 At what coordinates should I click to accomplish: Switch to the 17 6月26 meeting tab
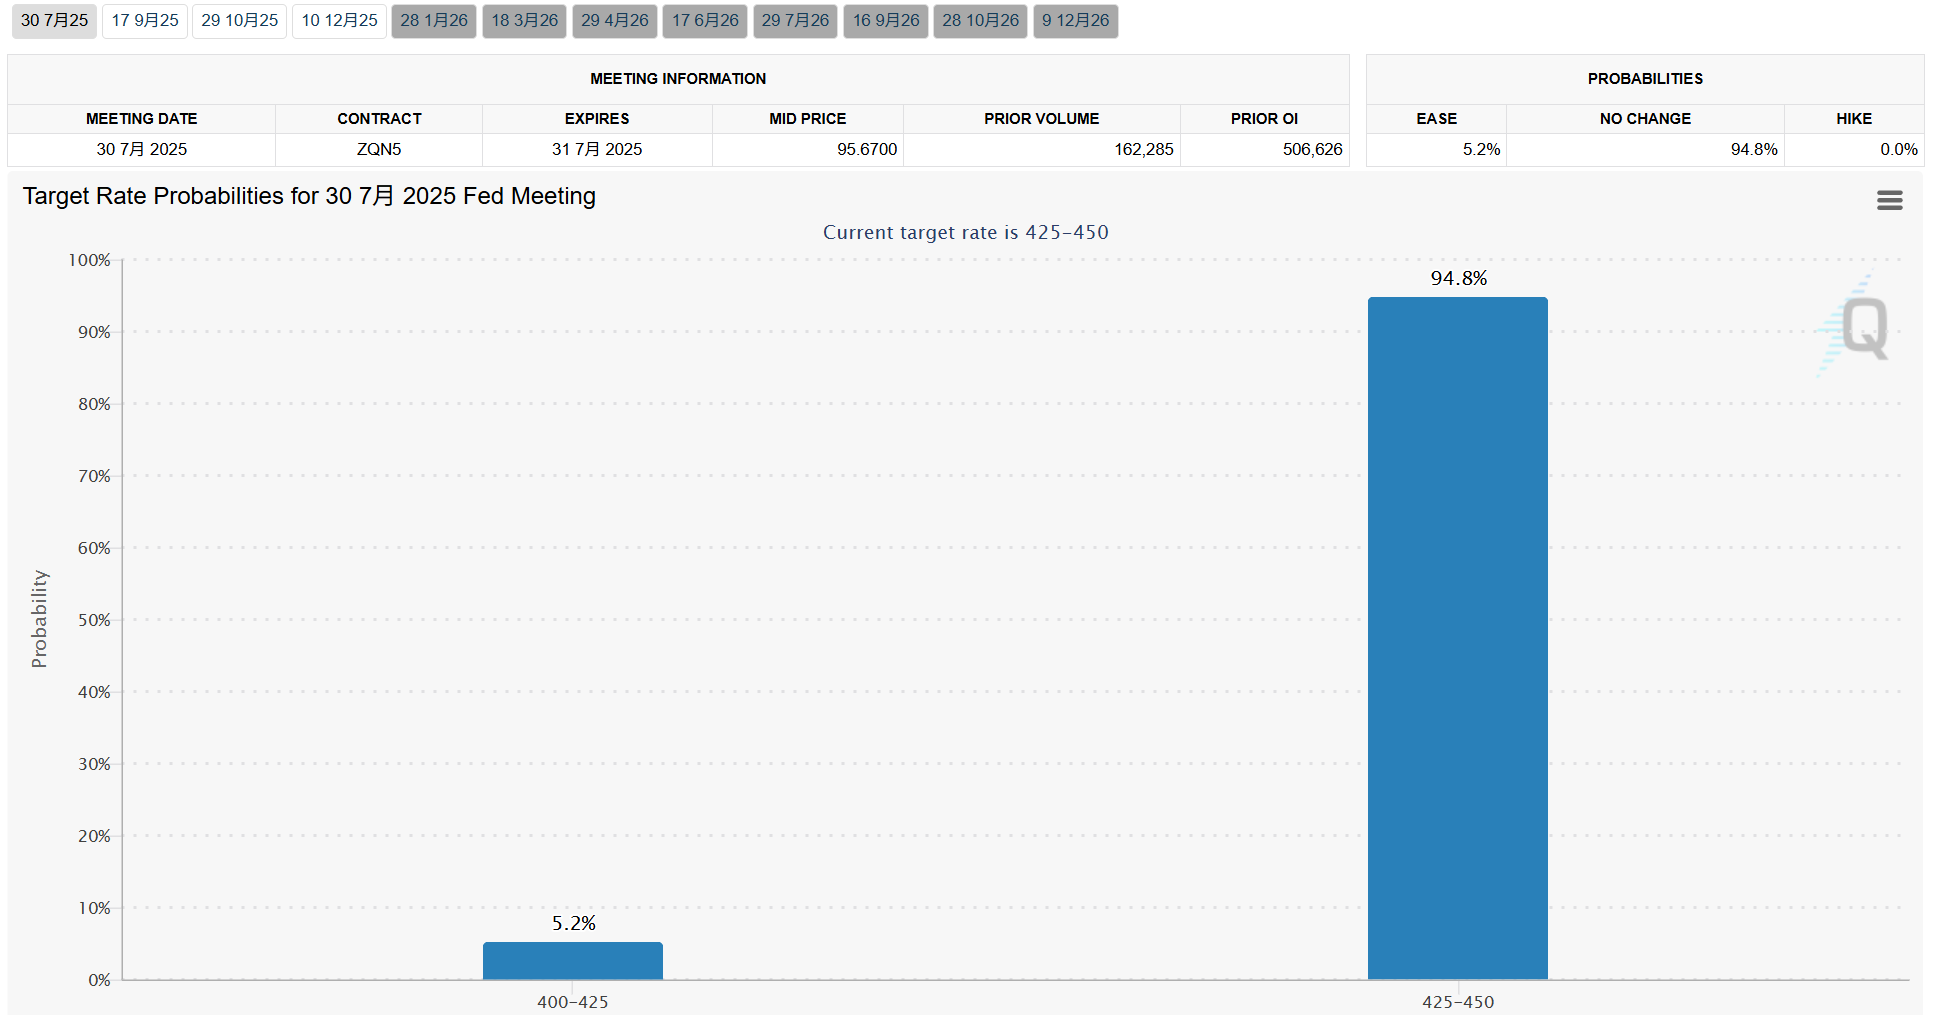coord(705,21)
